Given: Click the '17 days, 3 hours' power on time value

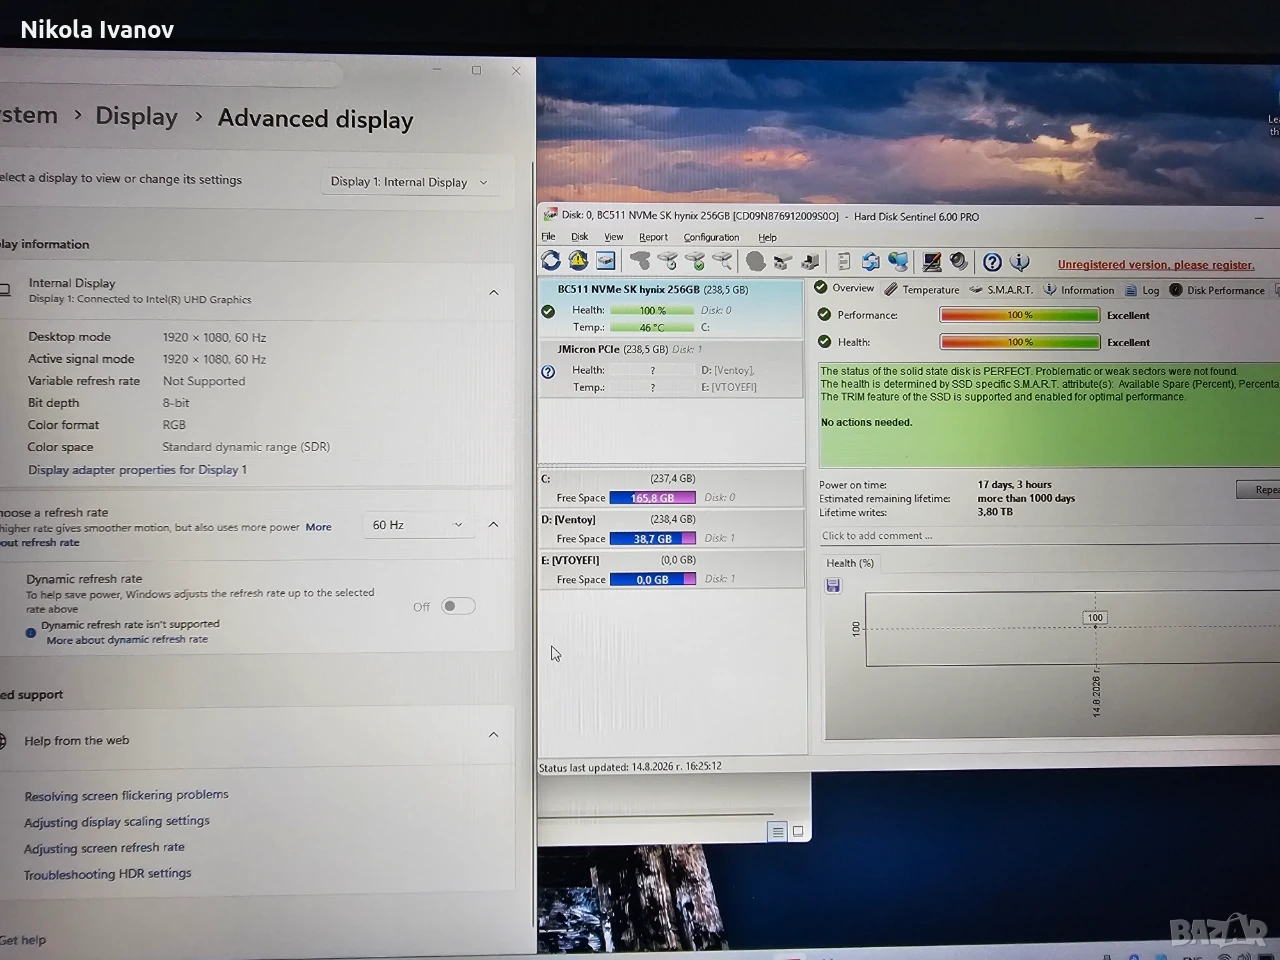Looking at the screenshot, I should pyautogui.click(x=1014, y=485).
